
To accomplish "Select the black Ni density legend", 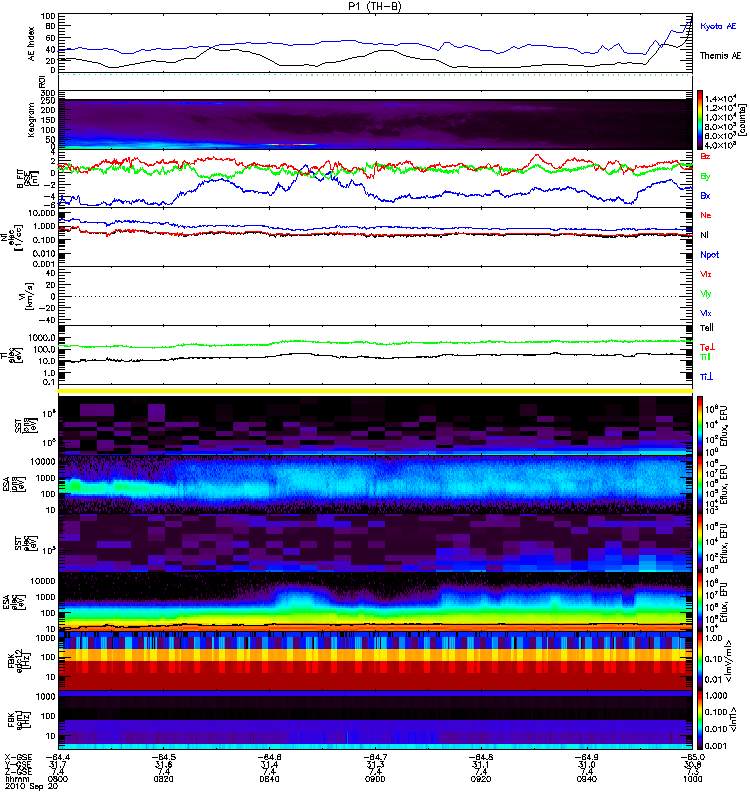I will [x=704, y=235].
